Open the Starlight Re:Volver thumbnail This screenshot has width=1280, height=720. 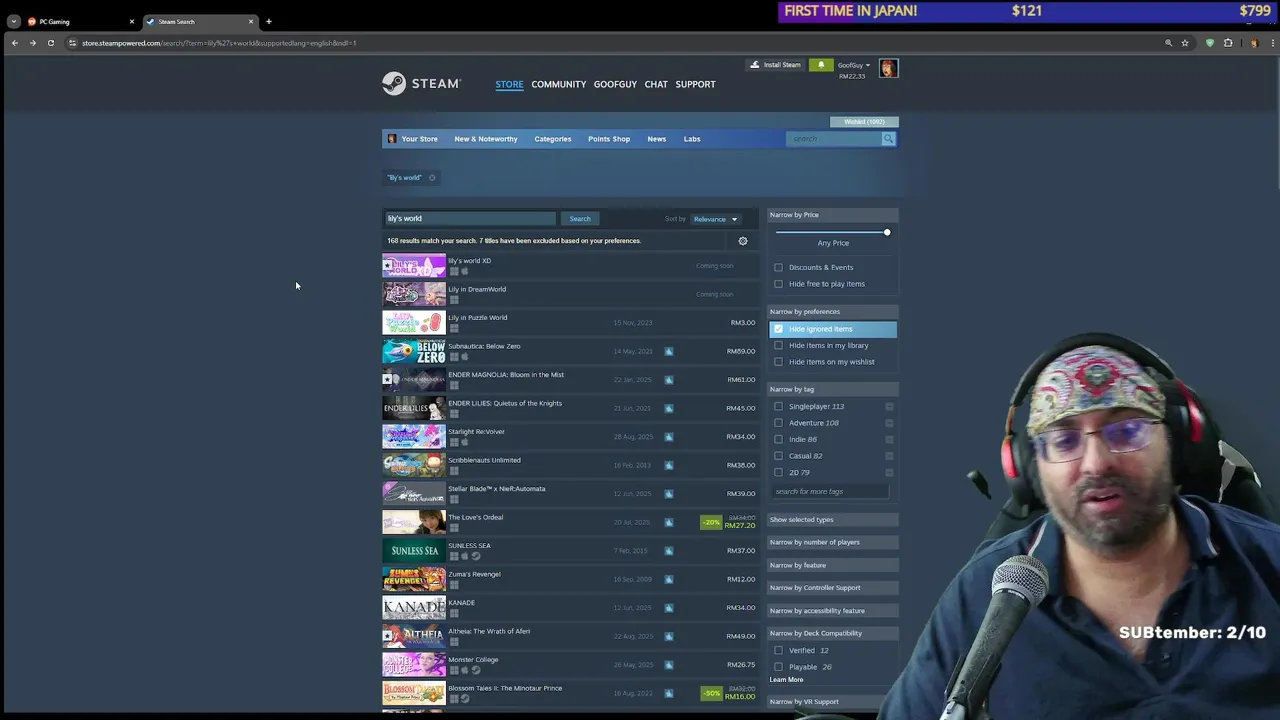[414, 437]
